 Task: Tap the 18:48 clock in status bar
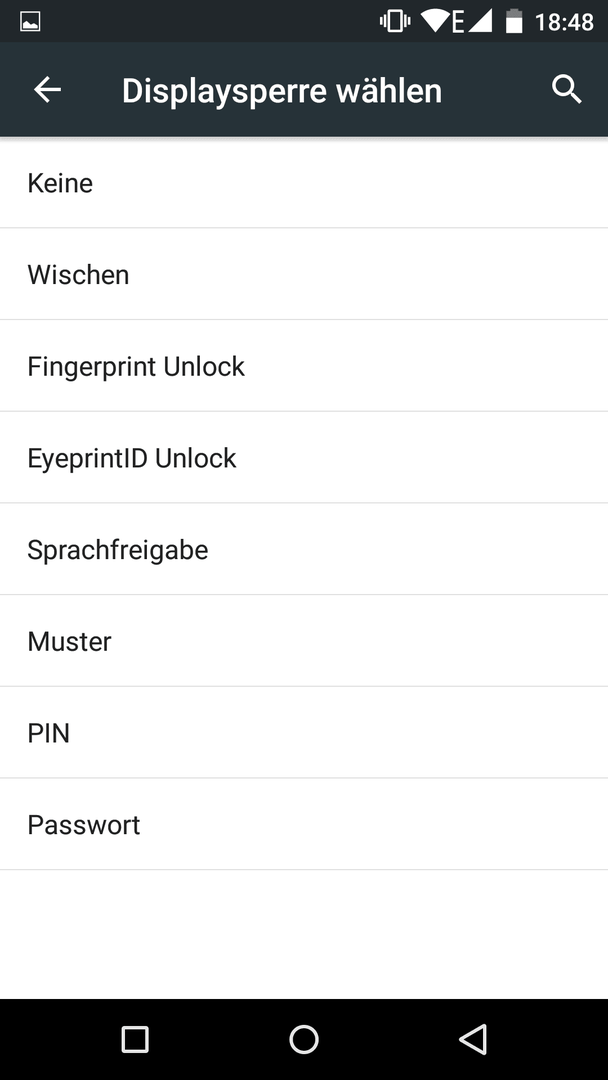[x=565, y=22]
